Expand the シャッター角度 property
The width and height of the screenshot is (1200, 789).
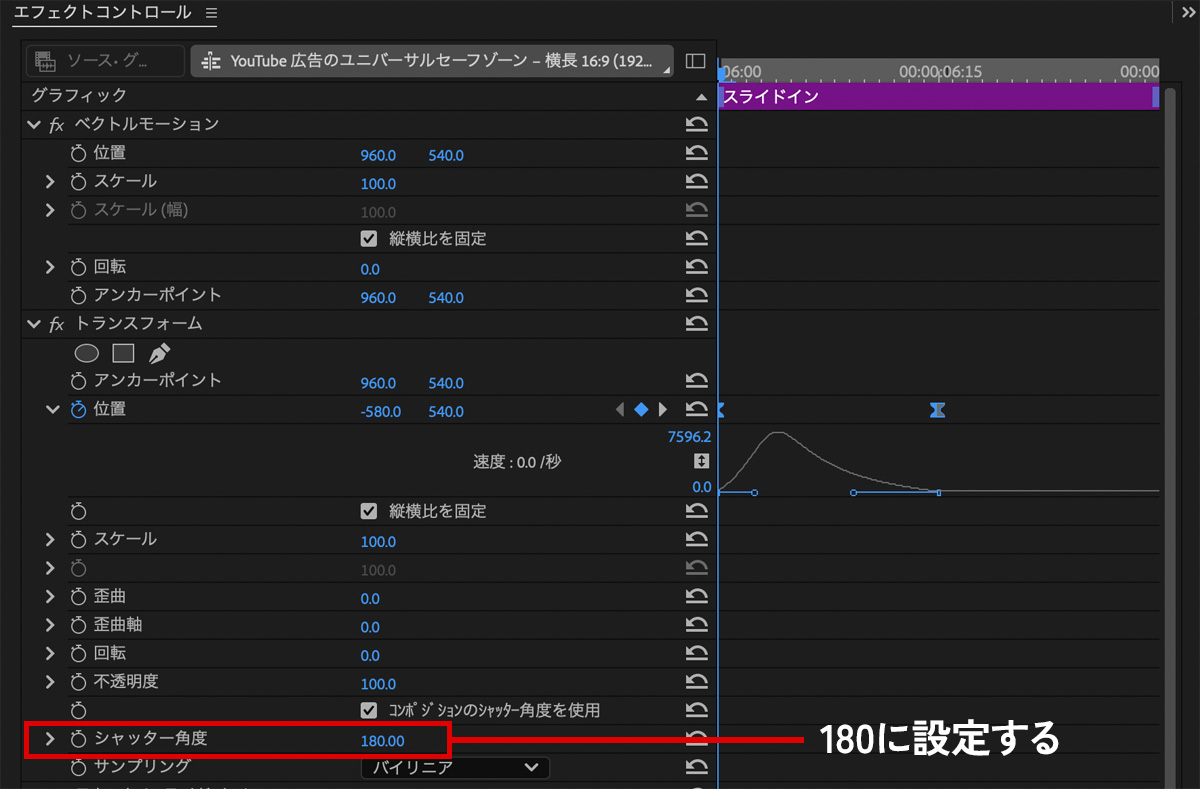tap(50, 740)
